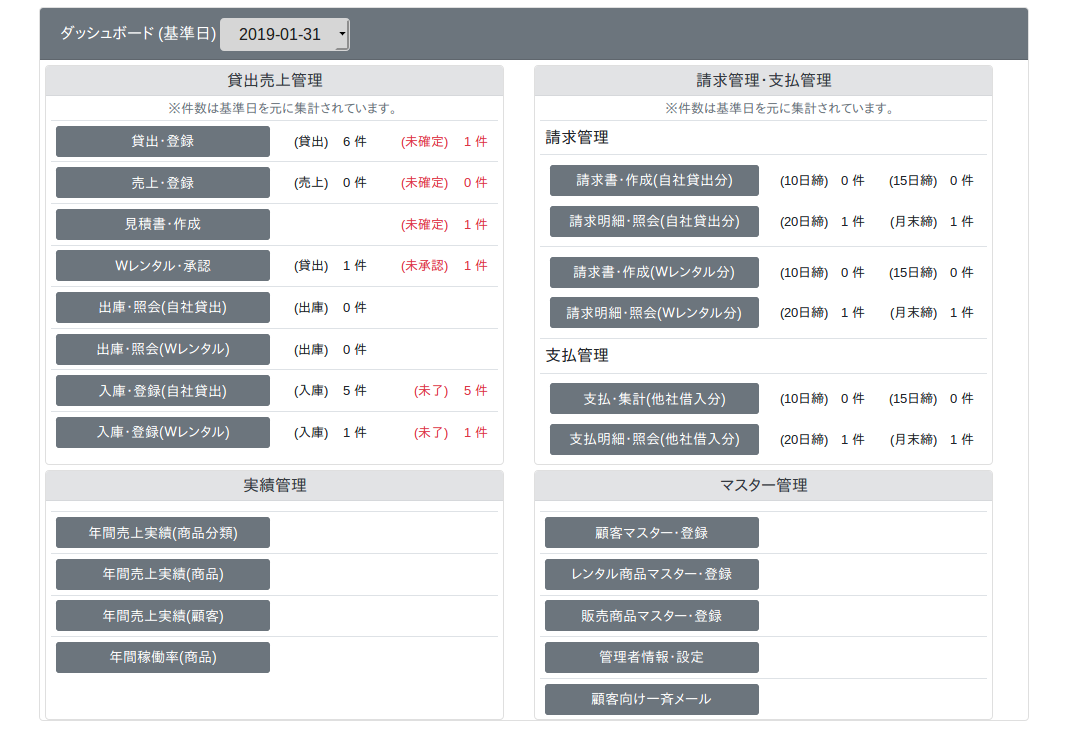Open 年間売上実績(顧客) report
The height and width of the screenshot is (740, 1073).
point(163,616)
